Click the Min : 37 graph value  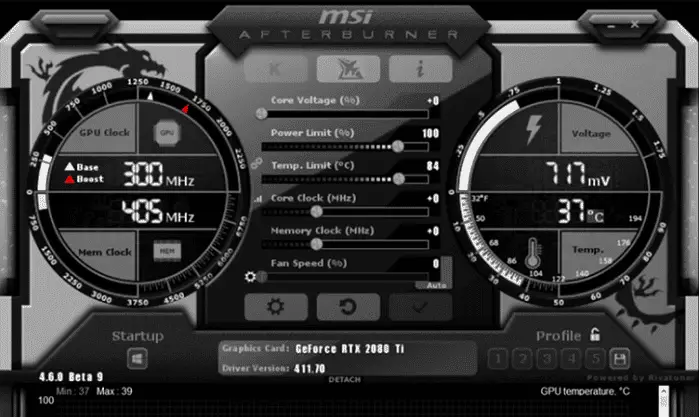point(73,392)
